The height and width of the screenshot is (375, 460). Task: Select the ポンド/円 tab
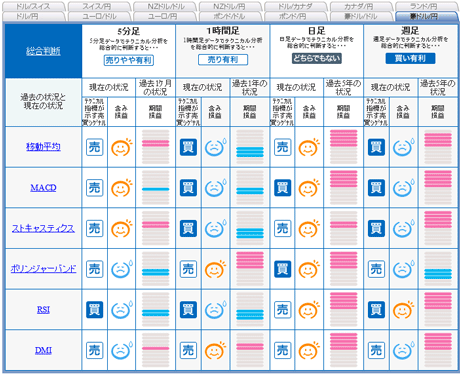tap(295, 16)
